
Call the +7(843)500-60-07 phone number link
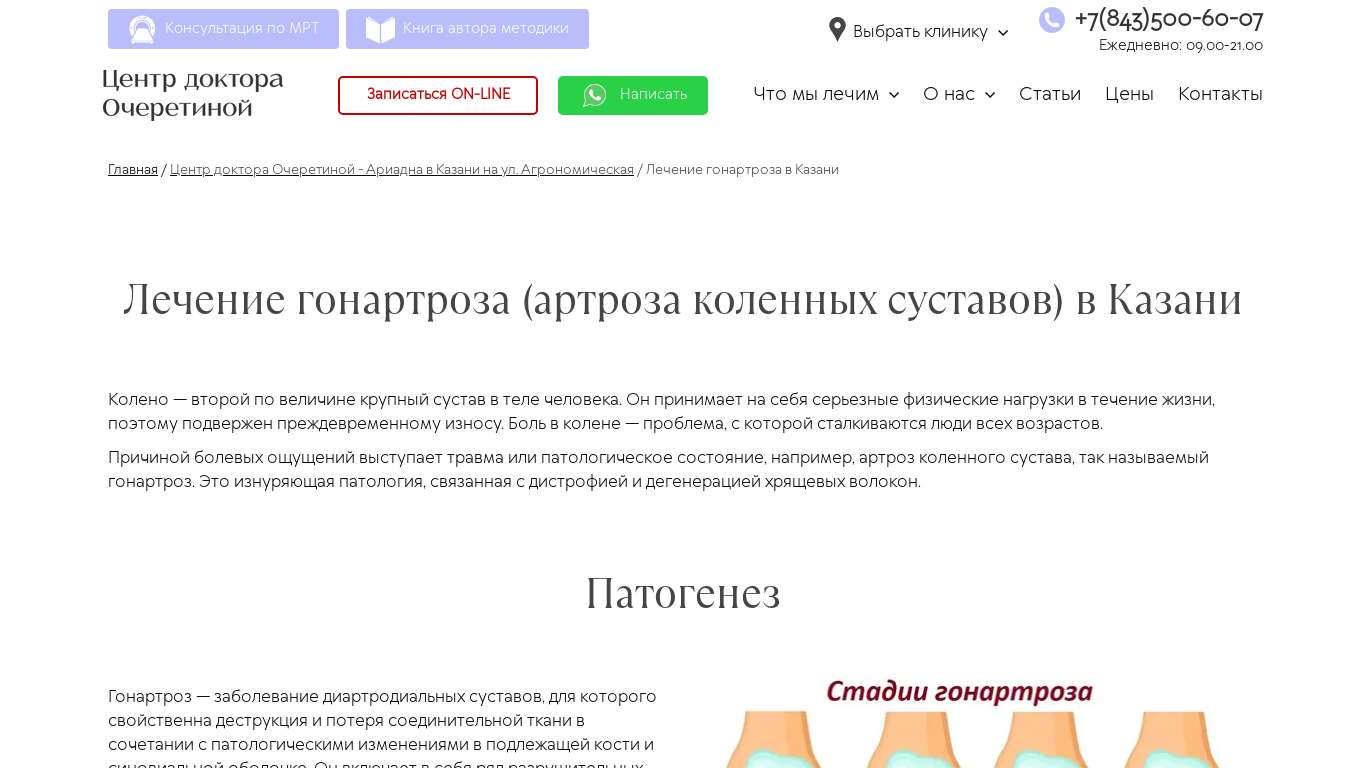pos(1168,19)
